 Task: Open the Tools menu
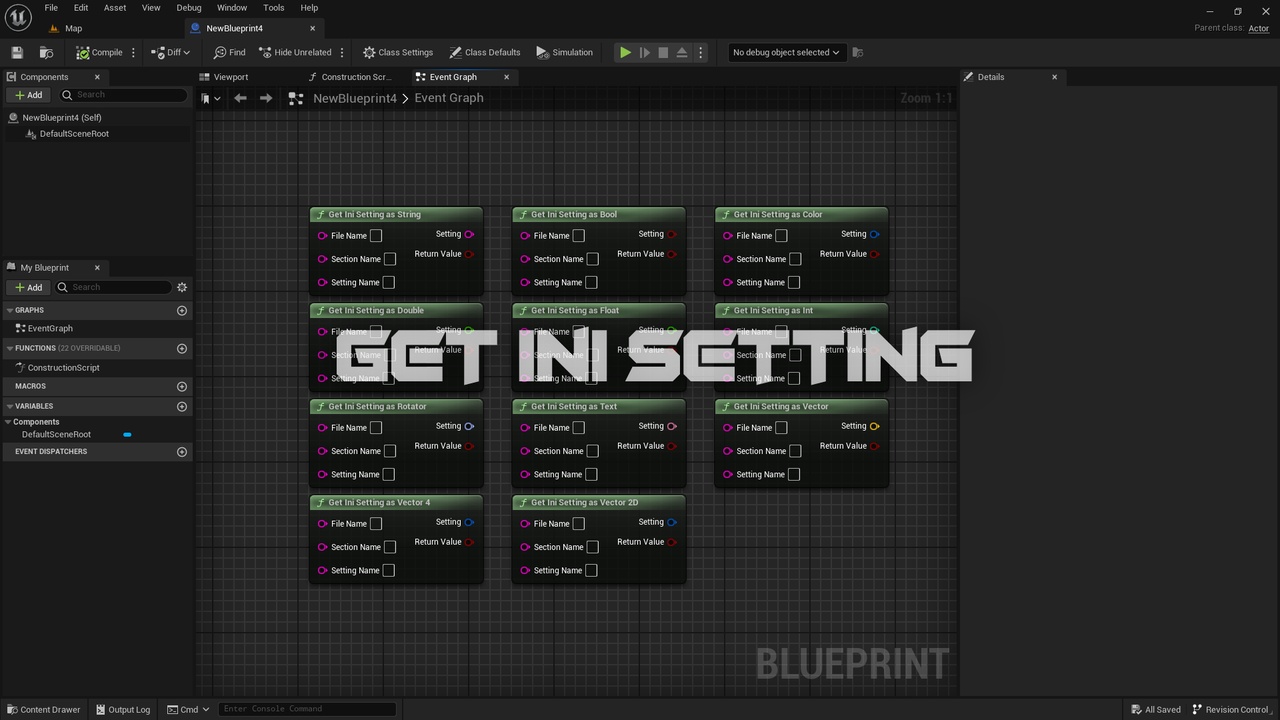(x=274, y=7)
